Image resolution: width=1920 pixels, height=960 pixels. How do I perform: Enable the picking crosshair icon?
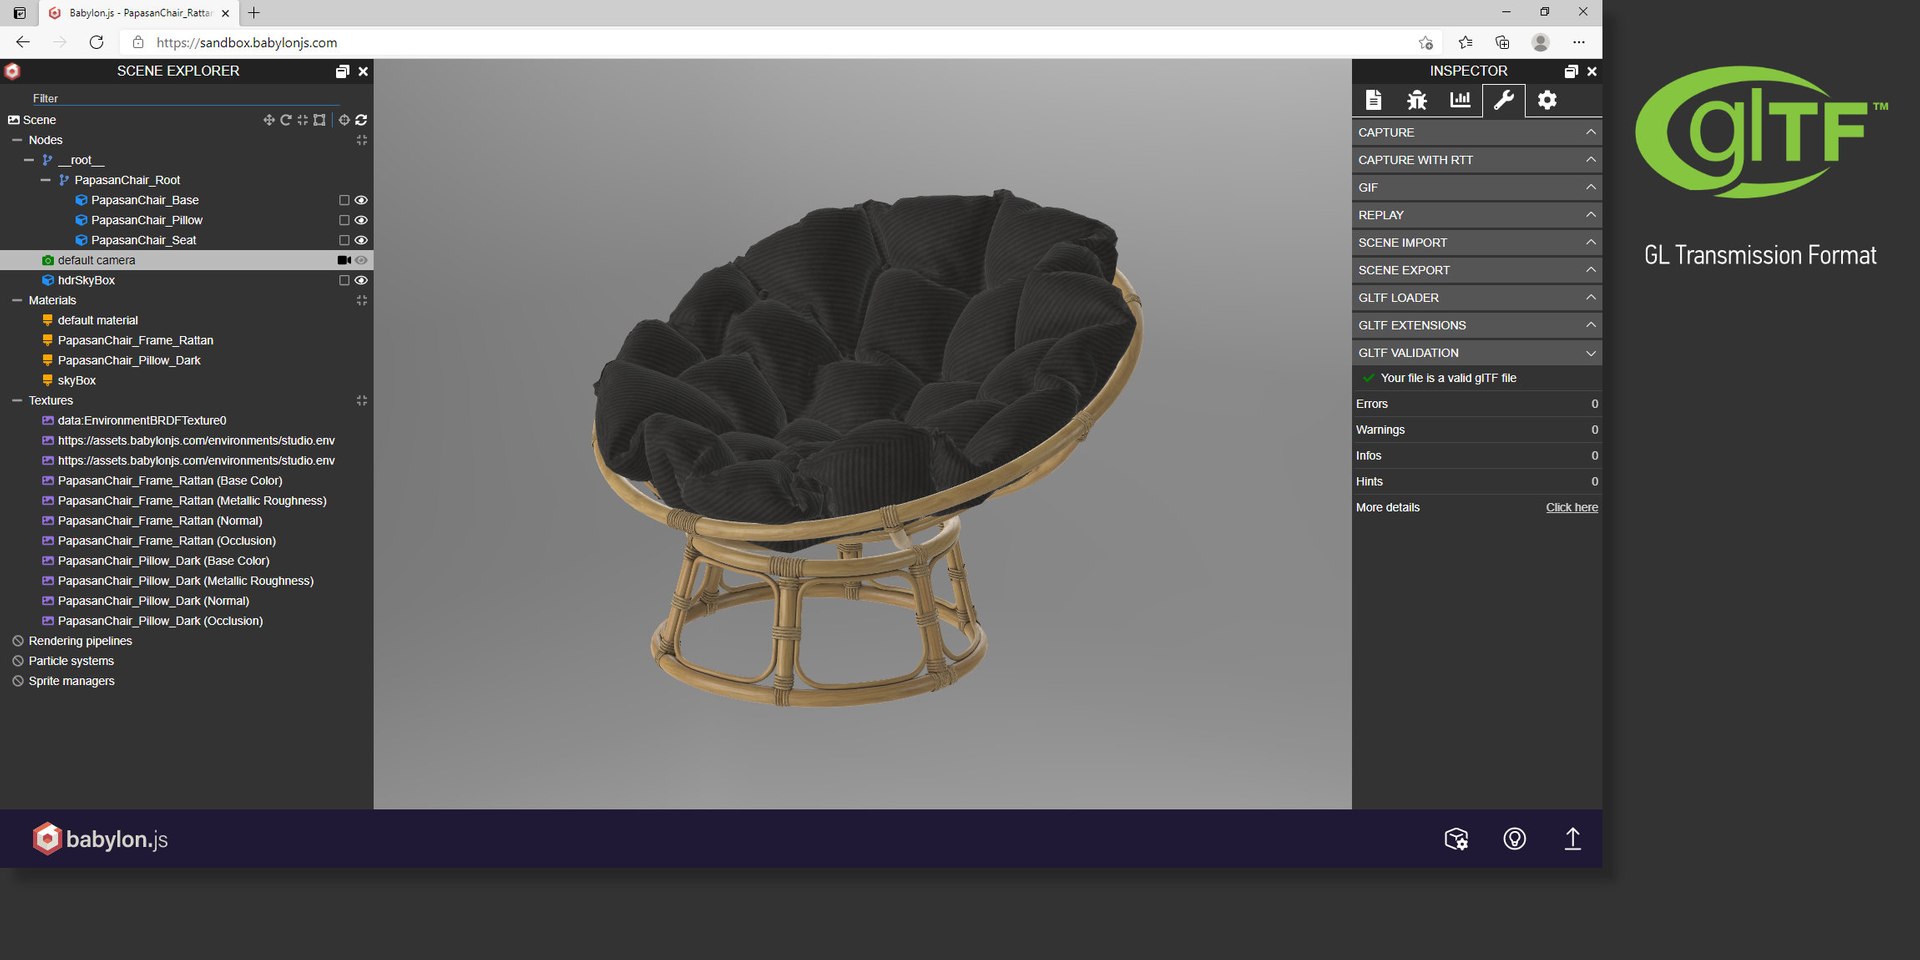(344, 120)
